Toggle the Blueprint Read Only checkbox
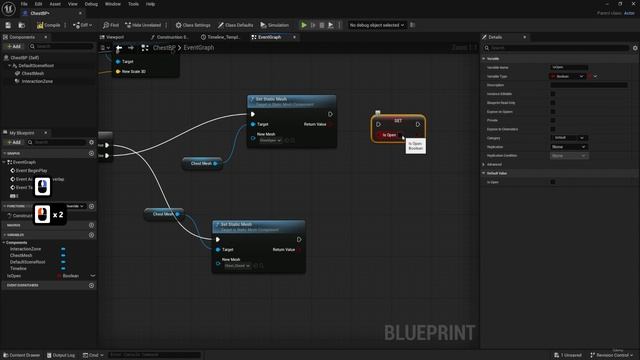The image size is (640, 360). pyautogui.click(x=553, y=103)
